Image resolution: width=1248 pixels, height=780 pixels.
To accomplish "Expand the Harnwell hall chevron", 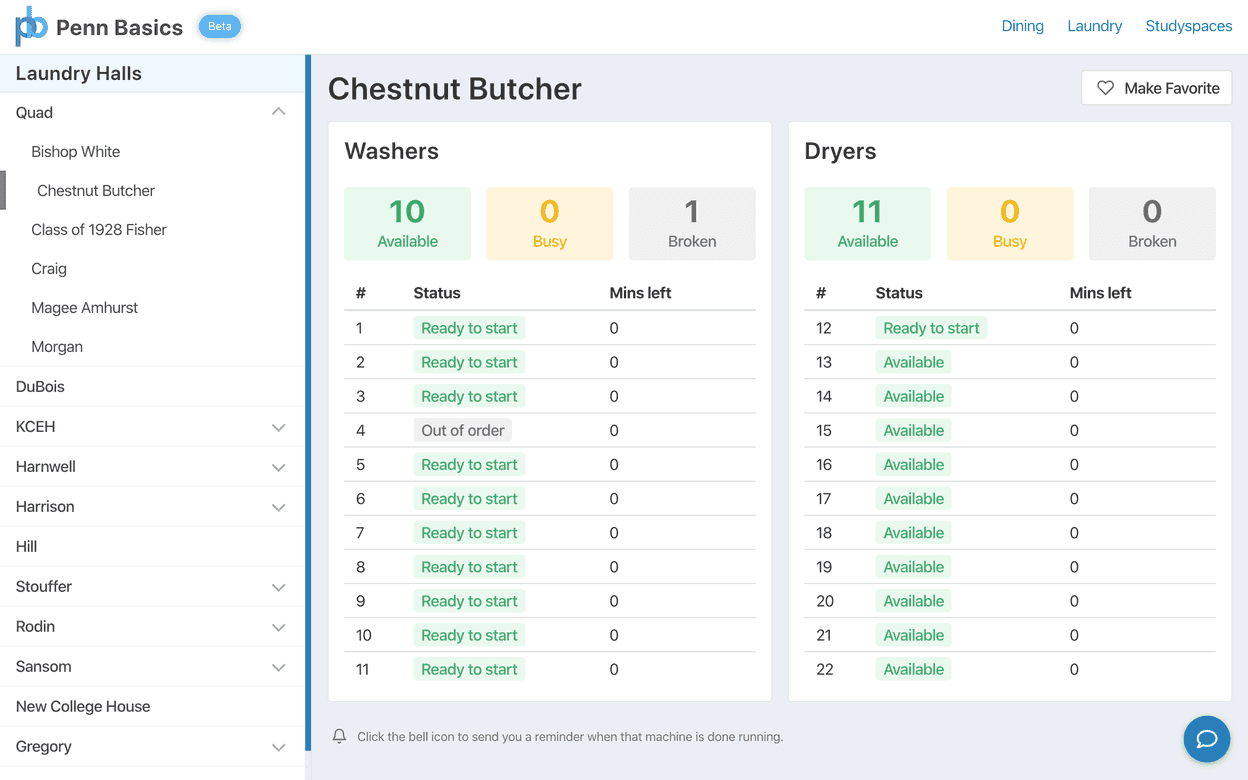I will [278, 467].
